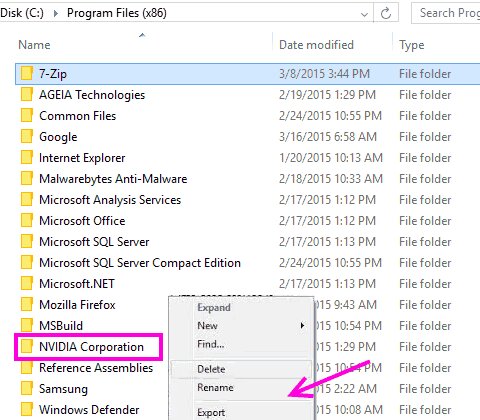Click the 3/16/2015 6:58 AM date cell
This screenshot has height=420, width=480.
click(x=328, y=137)
